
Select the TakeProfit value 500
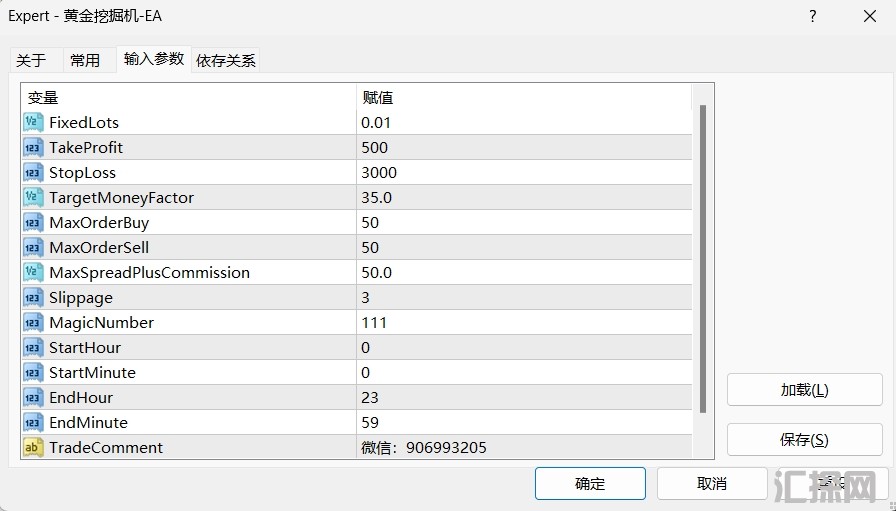(x=375, y=147)
